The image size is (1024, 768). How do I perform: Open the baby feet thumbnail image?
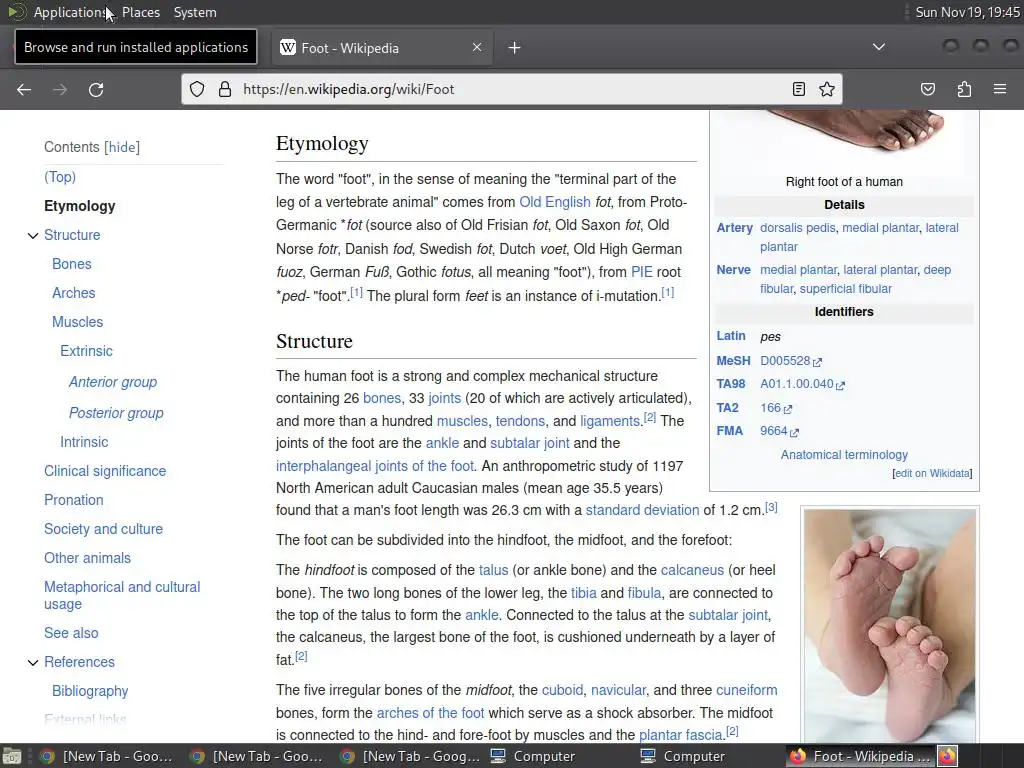889,626
